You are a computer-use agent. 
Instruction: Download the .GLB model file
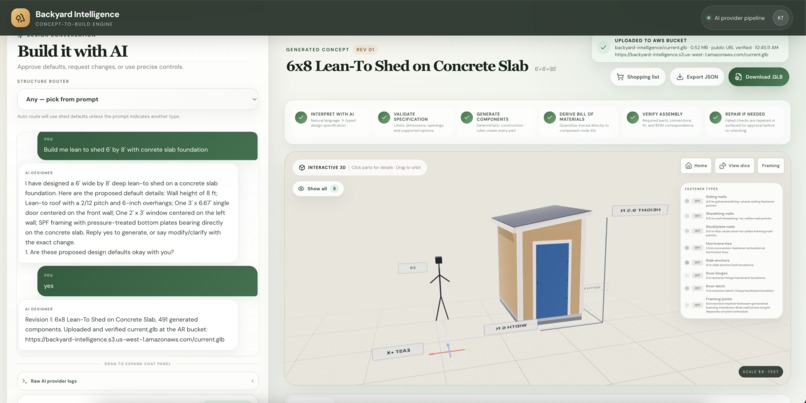[758, 77]
